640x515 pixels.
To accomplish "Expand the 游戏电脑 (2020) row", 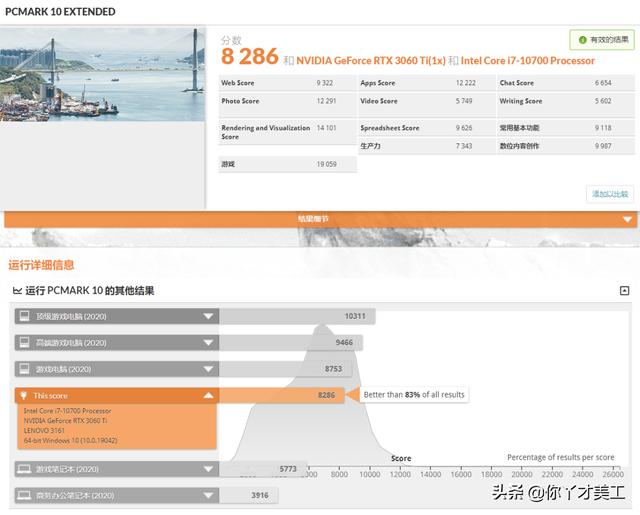I will pyautogui.click(x=117, y=369).
